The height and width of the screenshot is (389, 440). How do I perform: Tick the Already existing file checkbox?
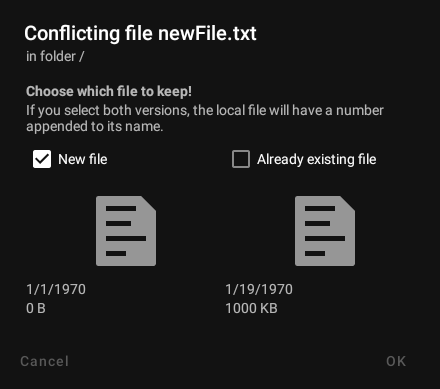(241, 159)
